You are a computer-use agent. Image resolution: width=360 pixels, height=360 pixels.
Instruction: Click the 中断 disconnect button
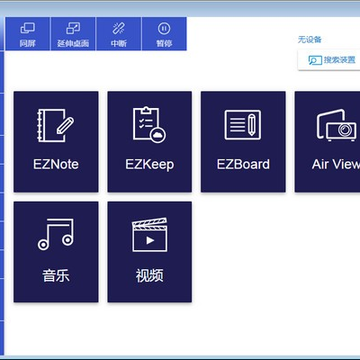click(x=119, y=34)
